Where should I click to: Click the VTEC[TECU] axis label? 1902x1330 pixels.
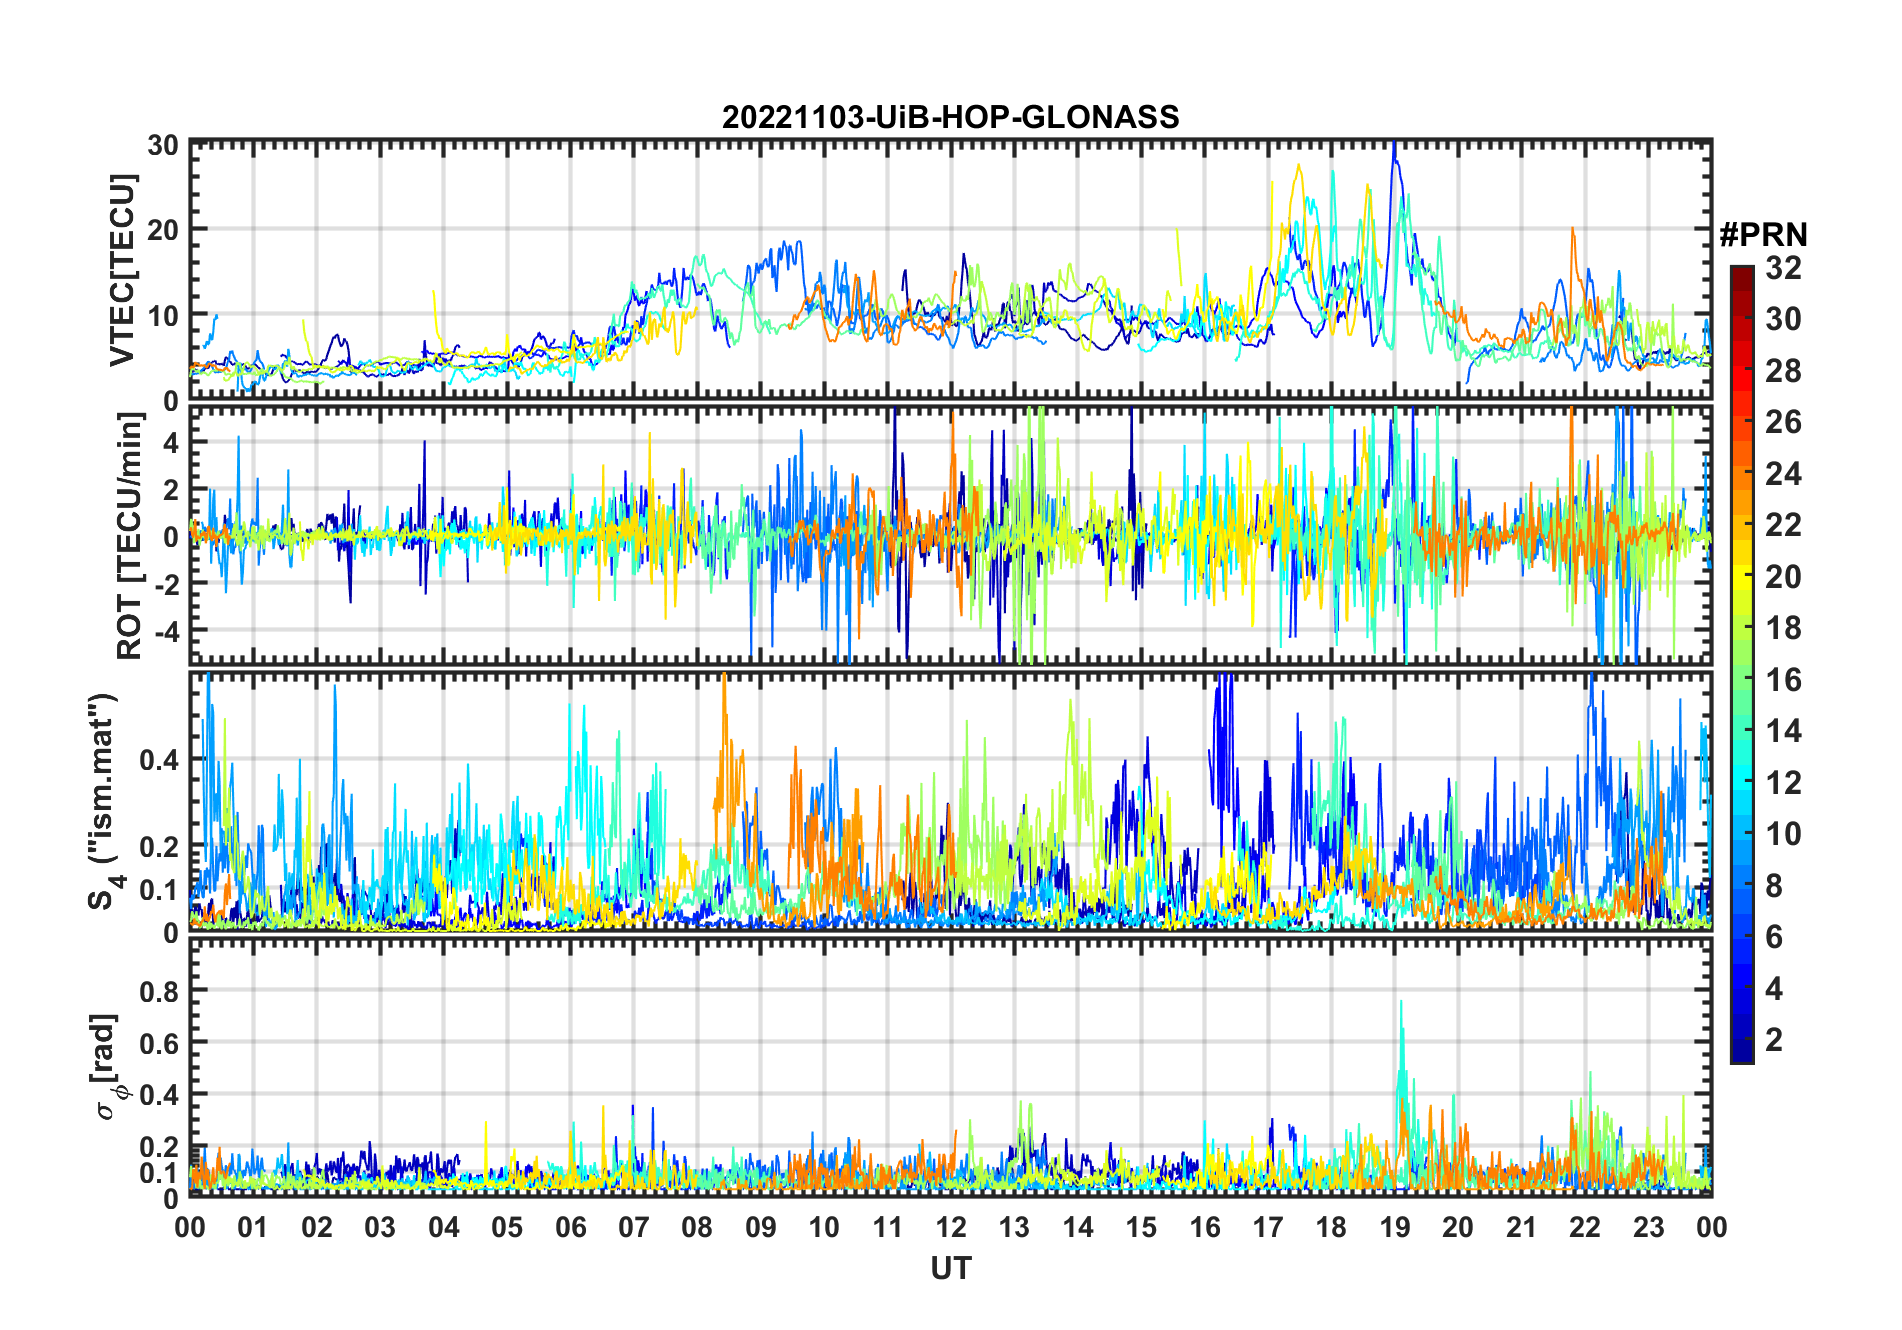point(122,270)
